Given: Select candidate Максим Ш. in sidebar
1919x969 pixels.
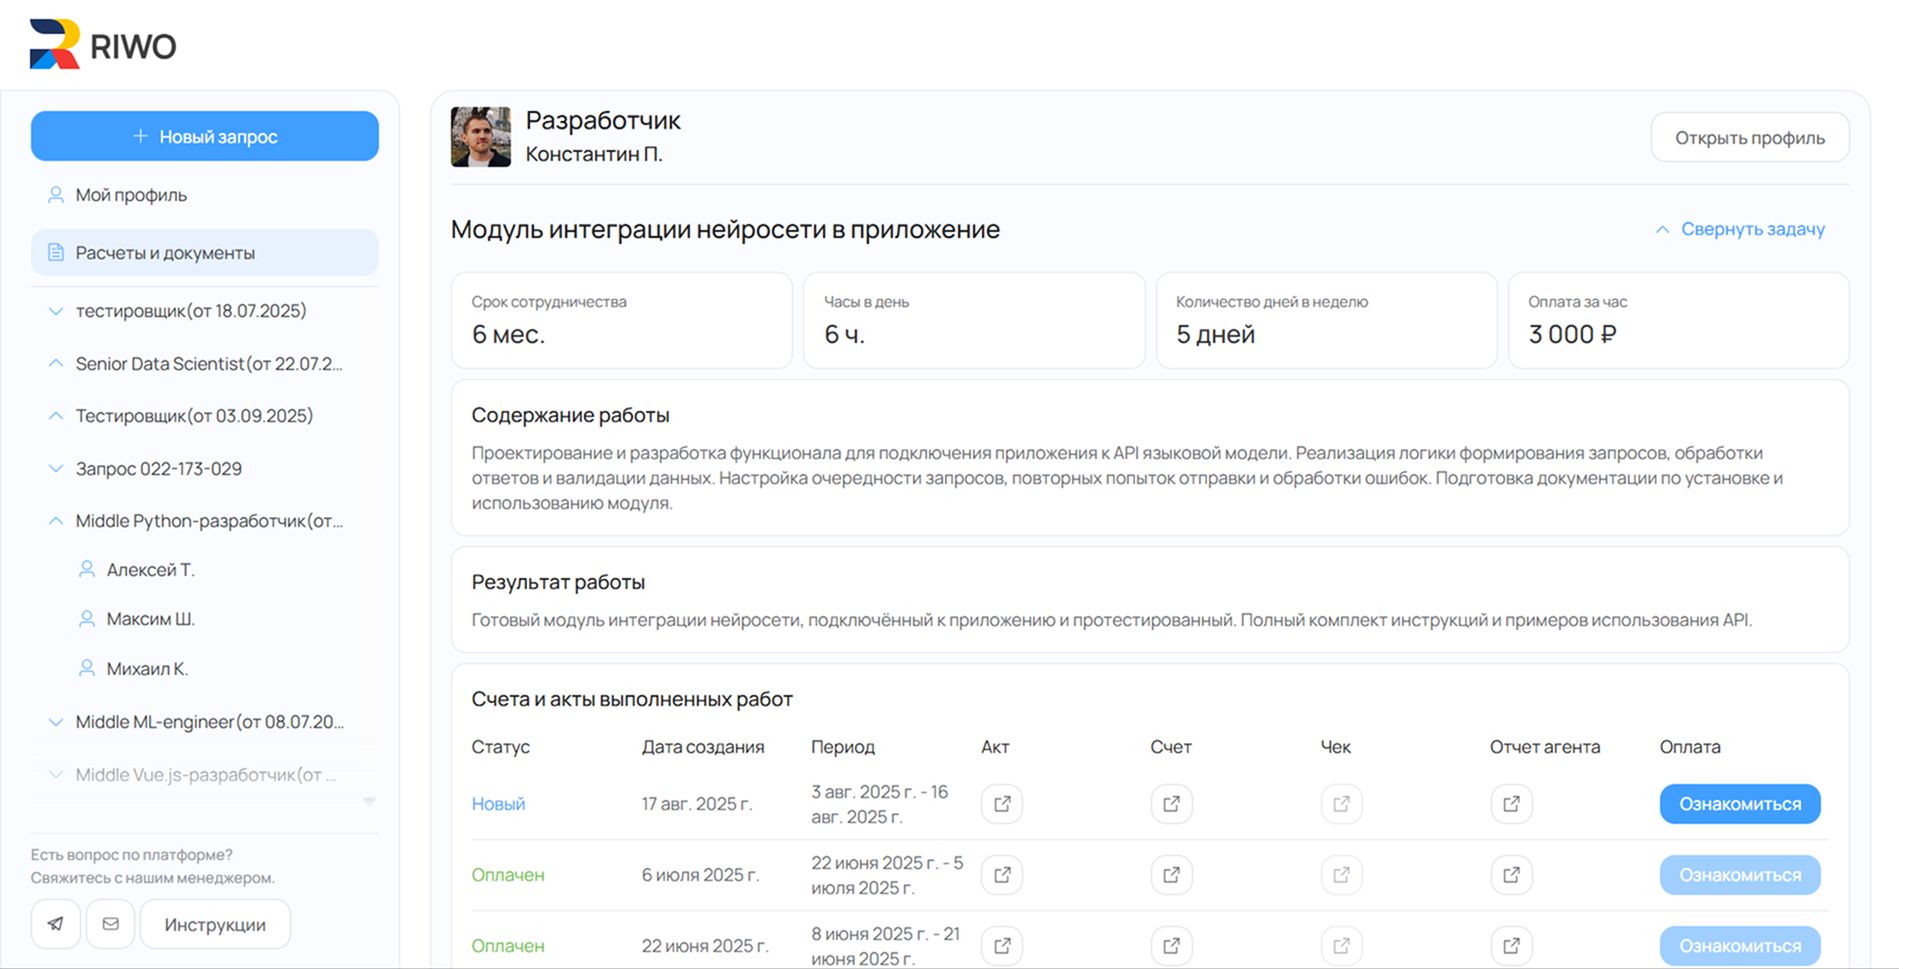Looking at the screenshot, I should point(150,619).
